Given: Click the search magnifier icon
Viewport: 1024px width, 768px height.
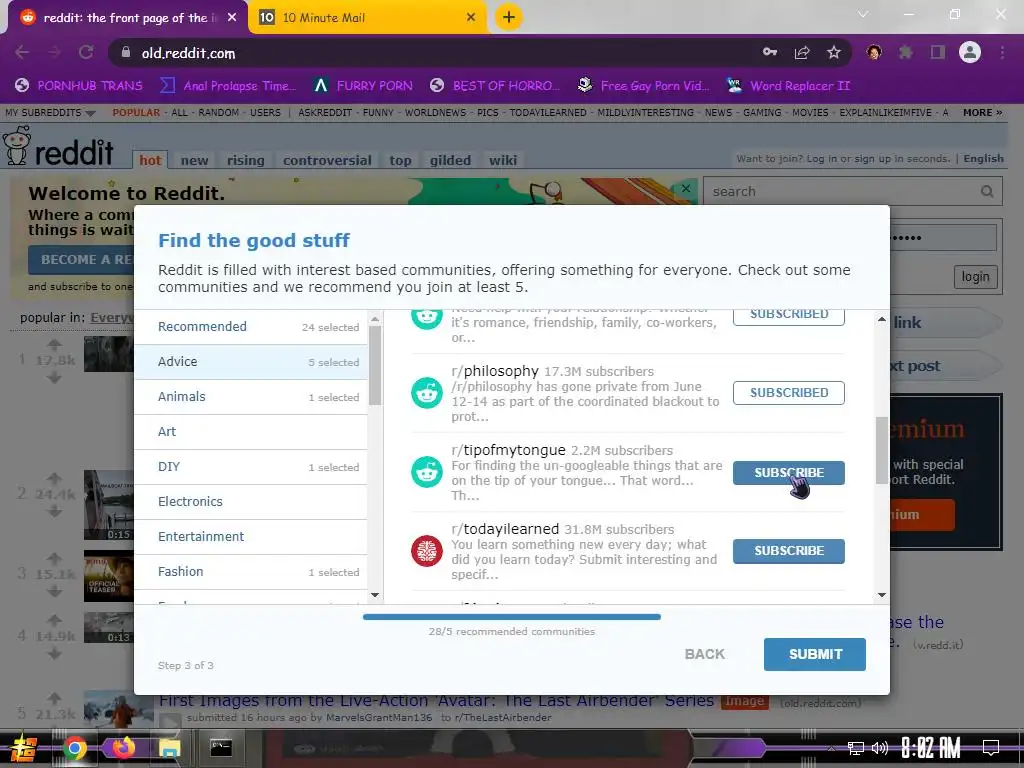Looking at the screenshot, I should click(x=987, y=191).
